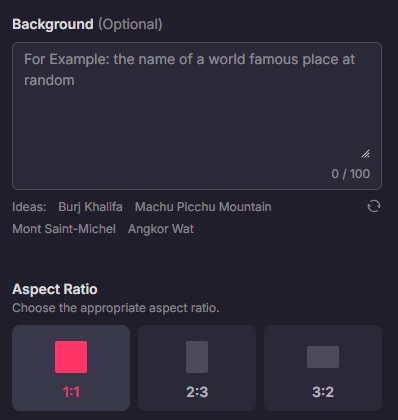This screenshot has width=398, height=420.
Task: Click the '2:3' text label
Action: click(x=197, y=392)
